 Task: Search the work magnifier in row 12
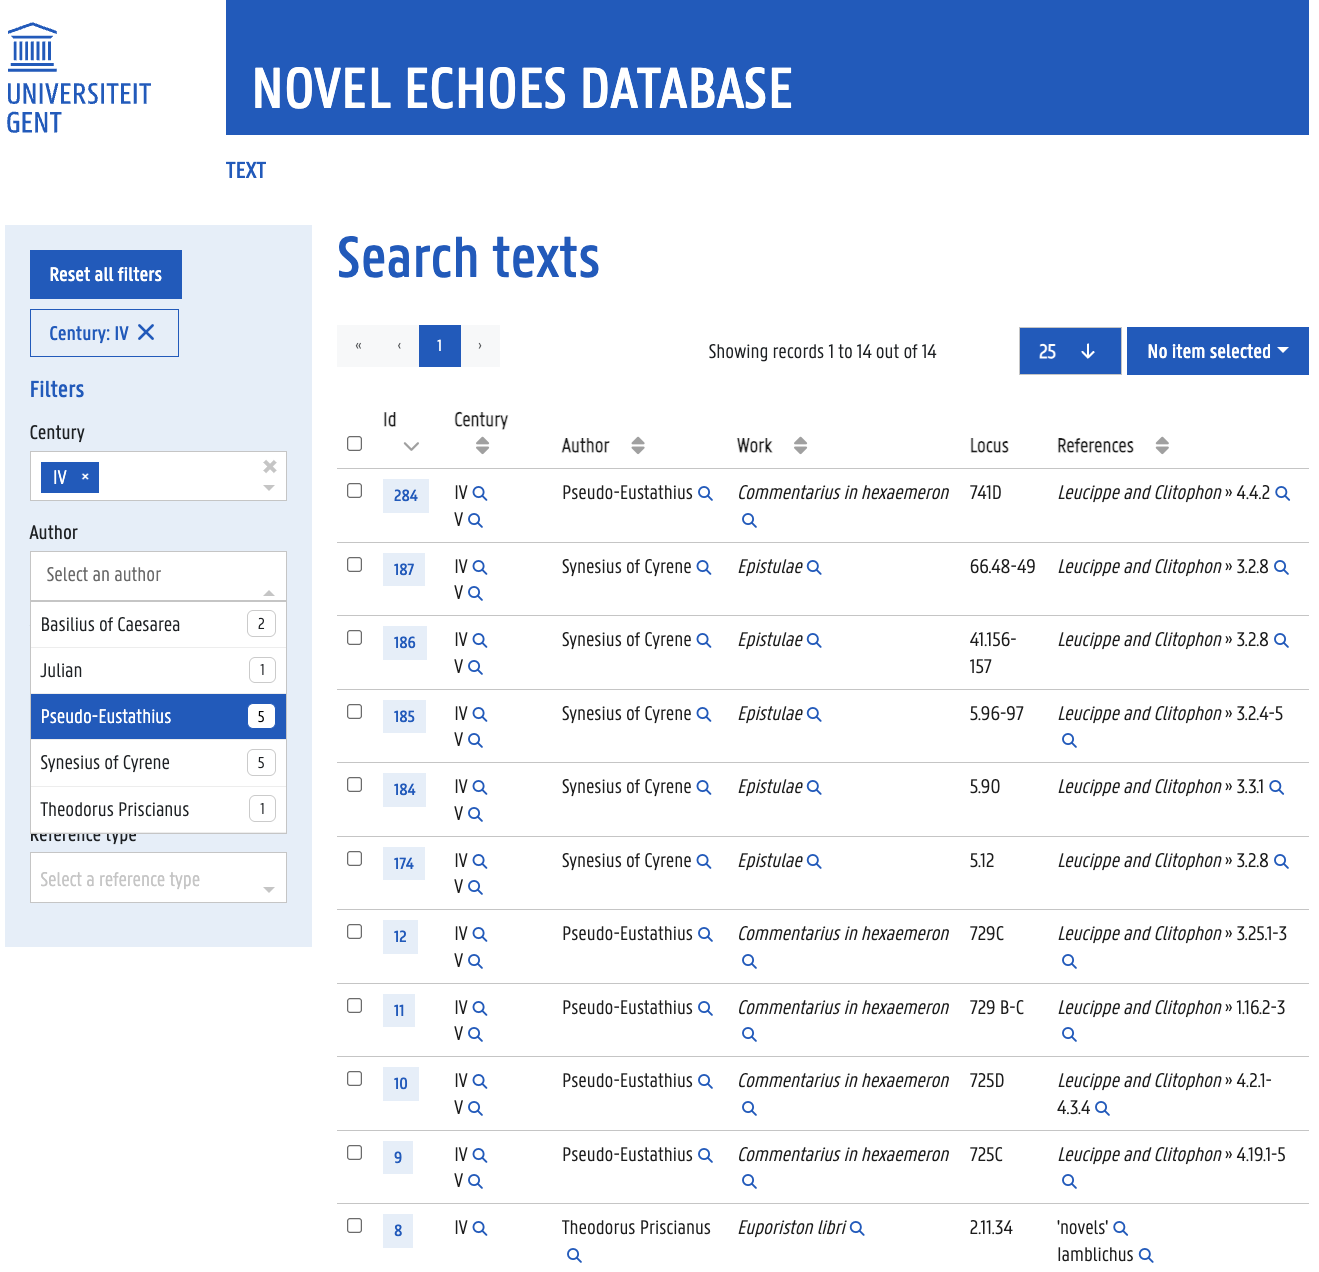[x=749, y=961]
